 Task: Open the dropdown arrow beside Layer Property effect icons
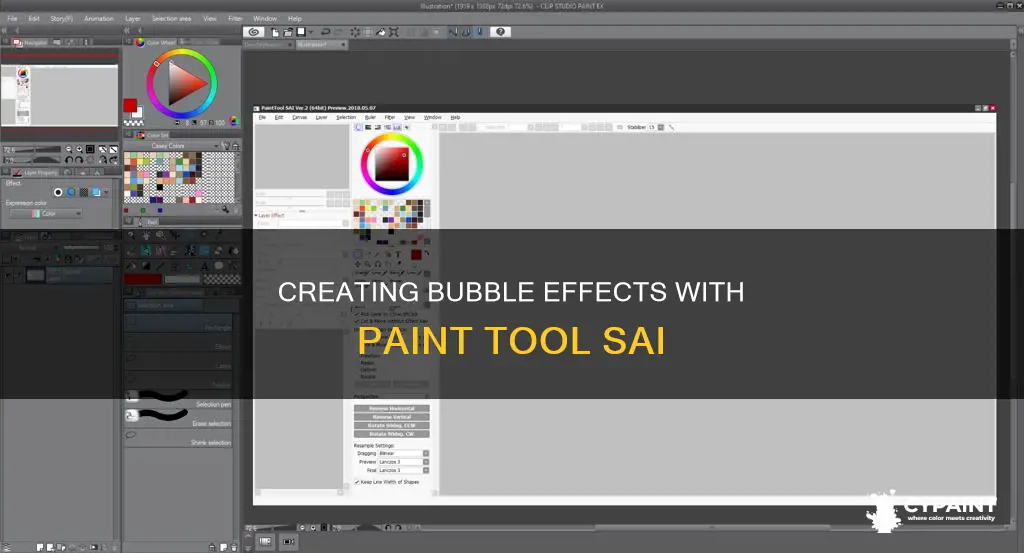point(106,193)
